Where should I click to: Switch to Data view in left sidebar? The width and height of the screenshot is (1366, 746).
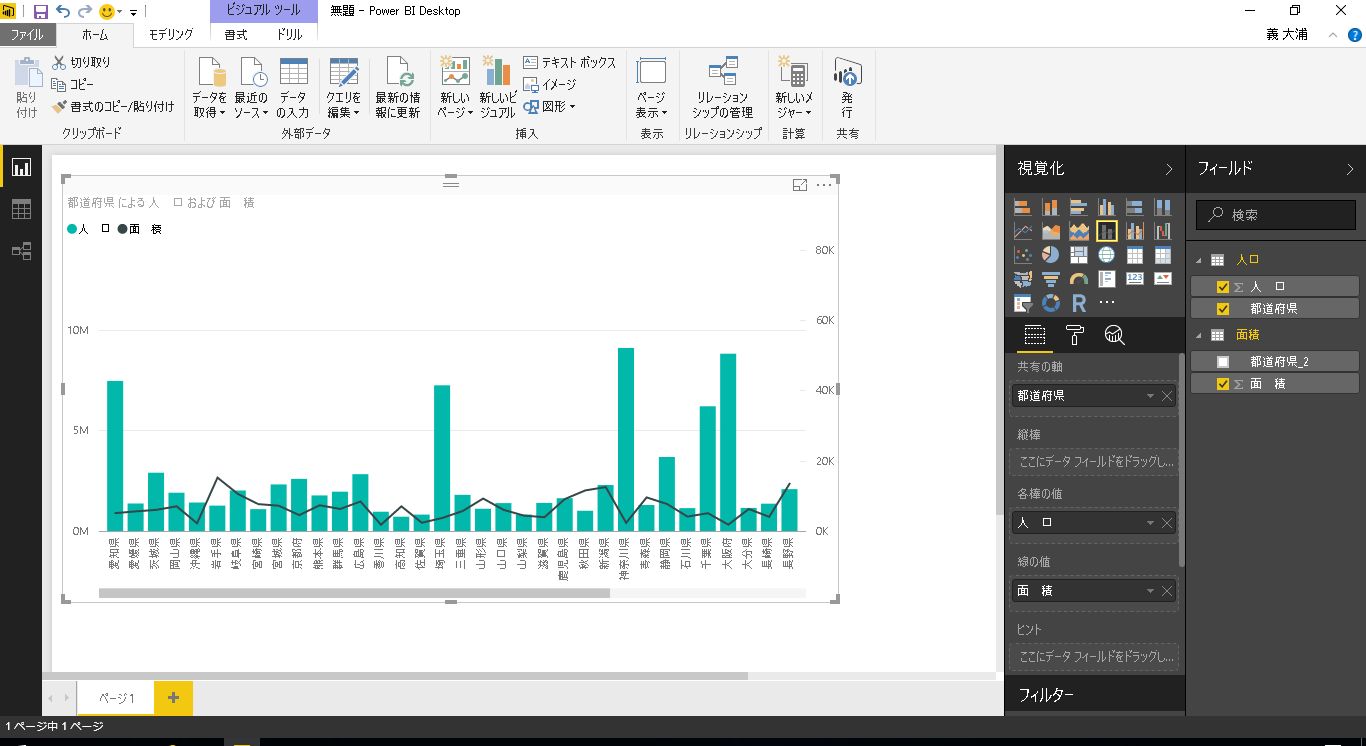tap(21, 209)
